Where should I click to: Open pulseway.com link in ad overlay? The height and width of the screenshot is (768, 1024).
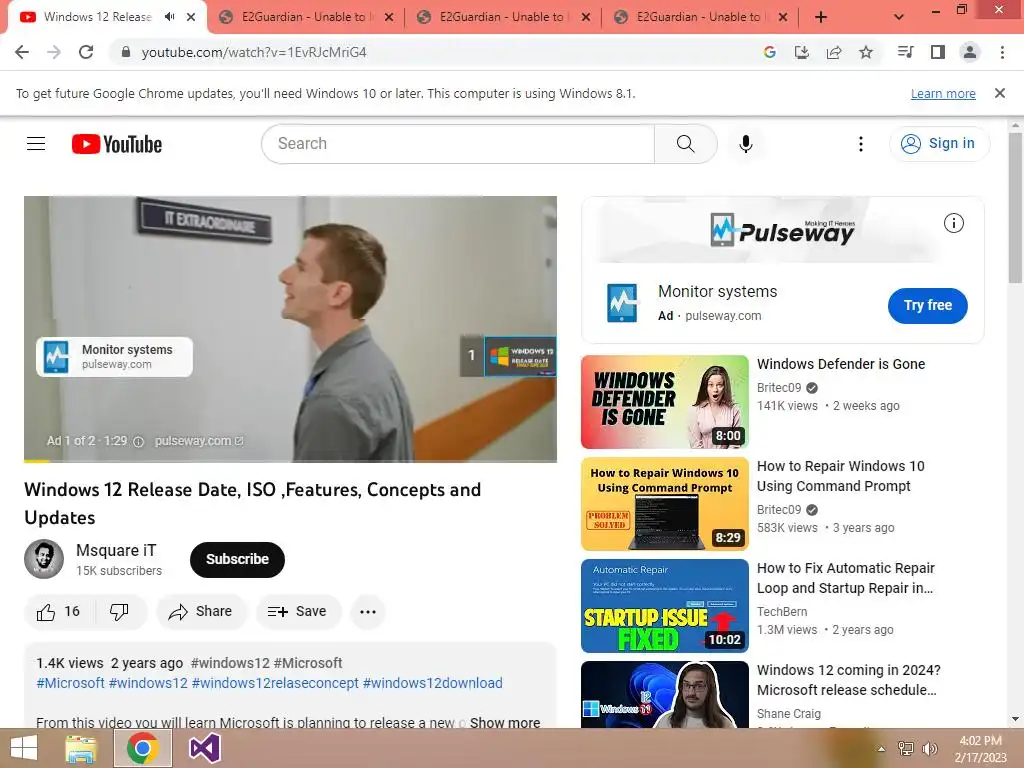pyautogui.click(x=199, y=441)
